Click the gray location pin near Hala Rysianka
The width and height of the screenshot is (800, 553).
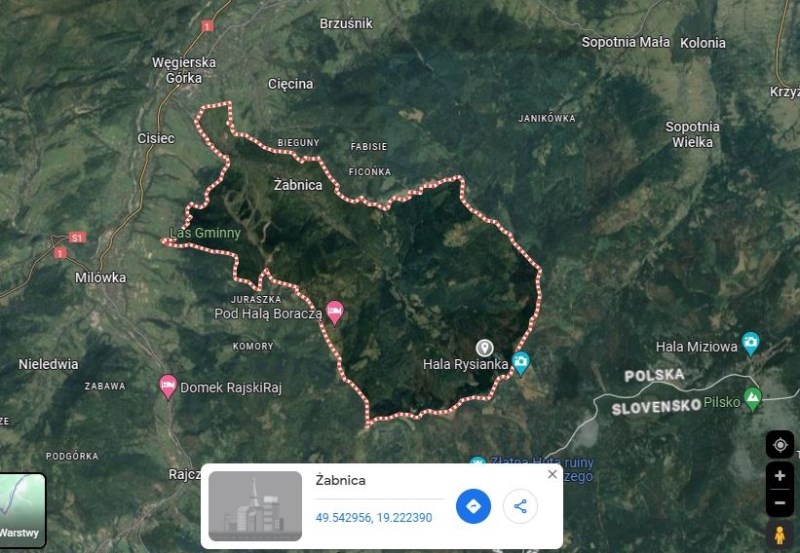(x=484, y=348)
